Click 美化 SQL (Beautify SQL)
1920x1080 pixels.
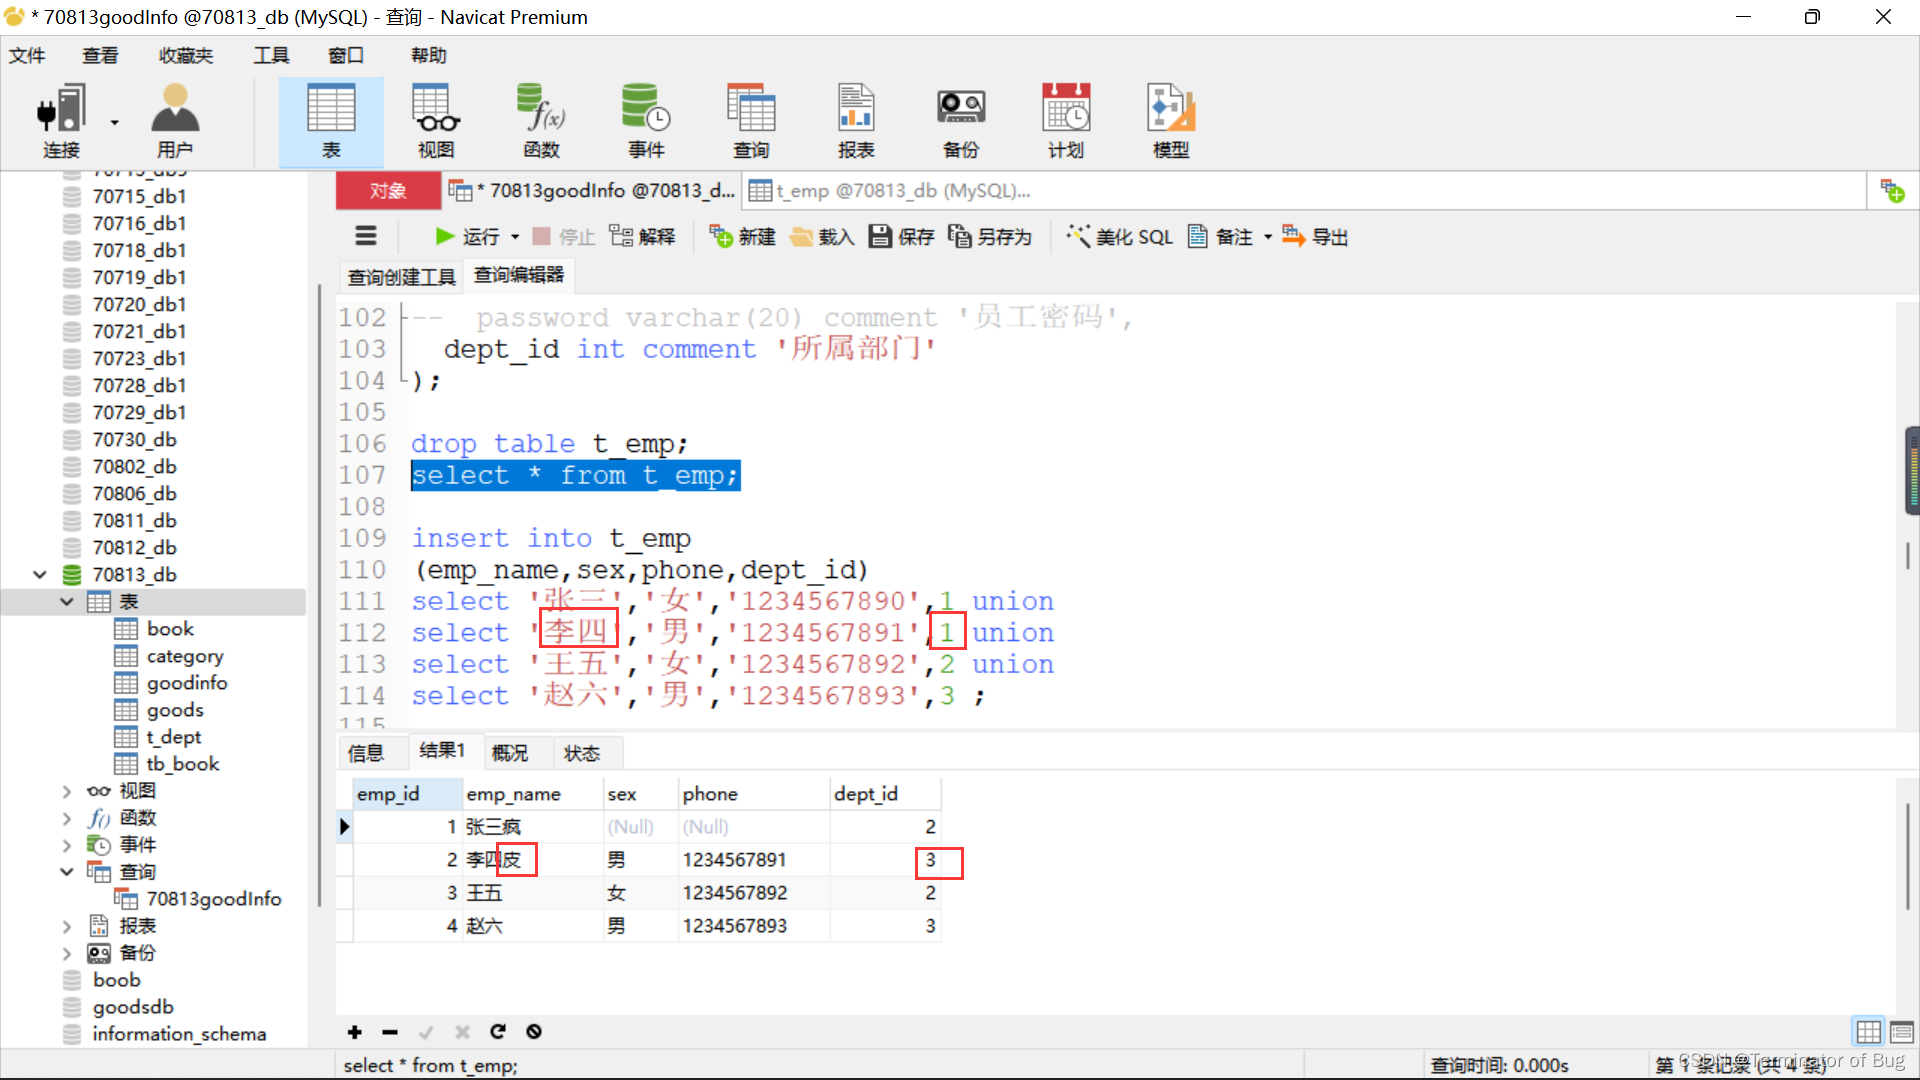(1120, 237)
